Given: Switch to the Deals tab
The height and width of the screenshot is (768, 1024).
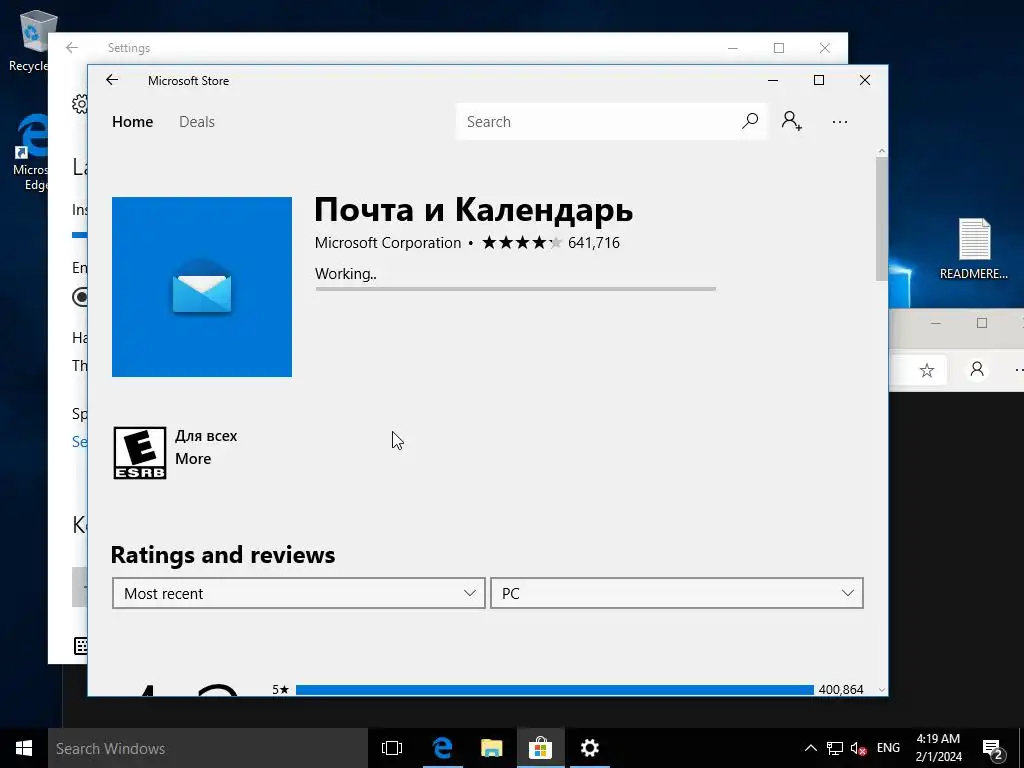Looking at the screenshot, I should (197, 121).
